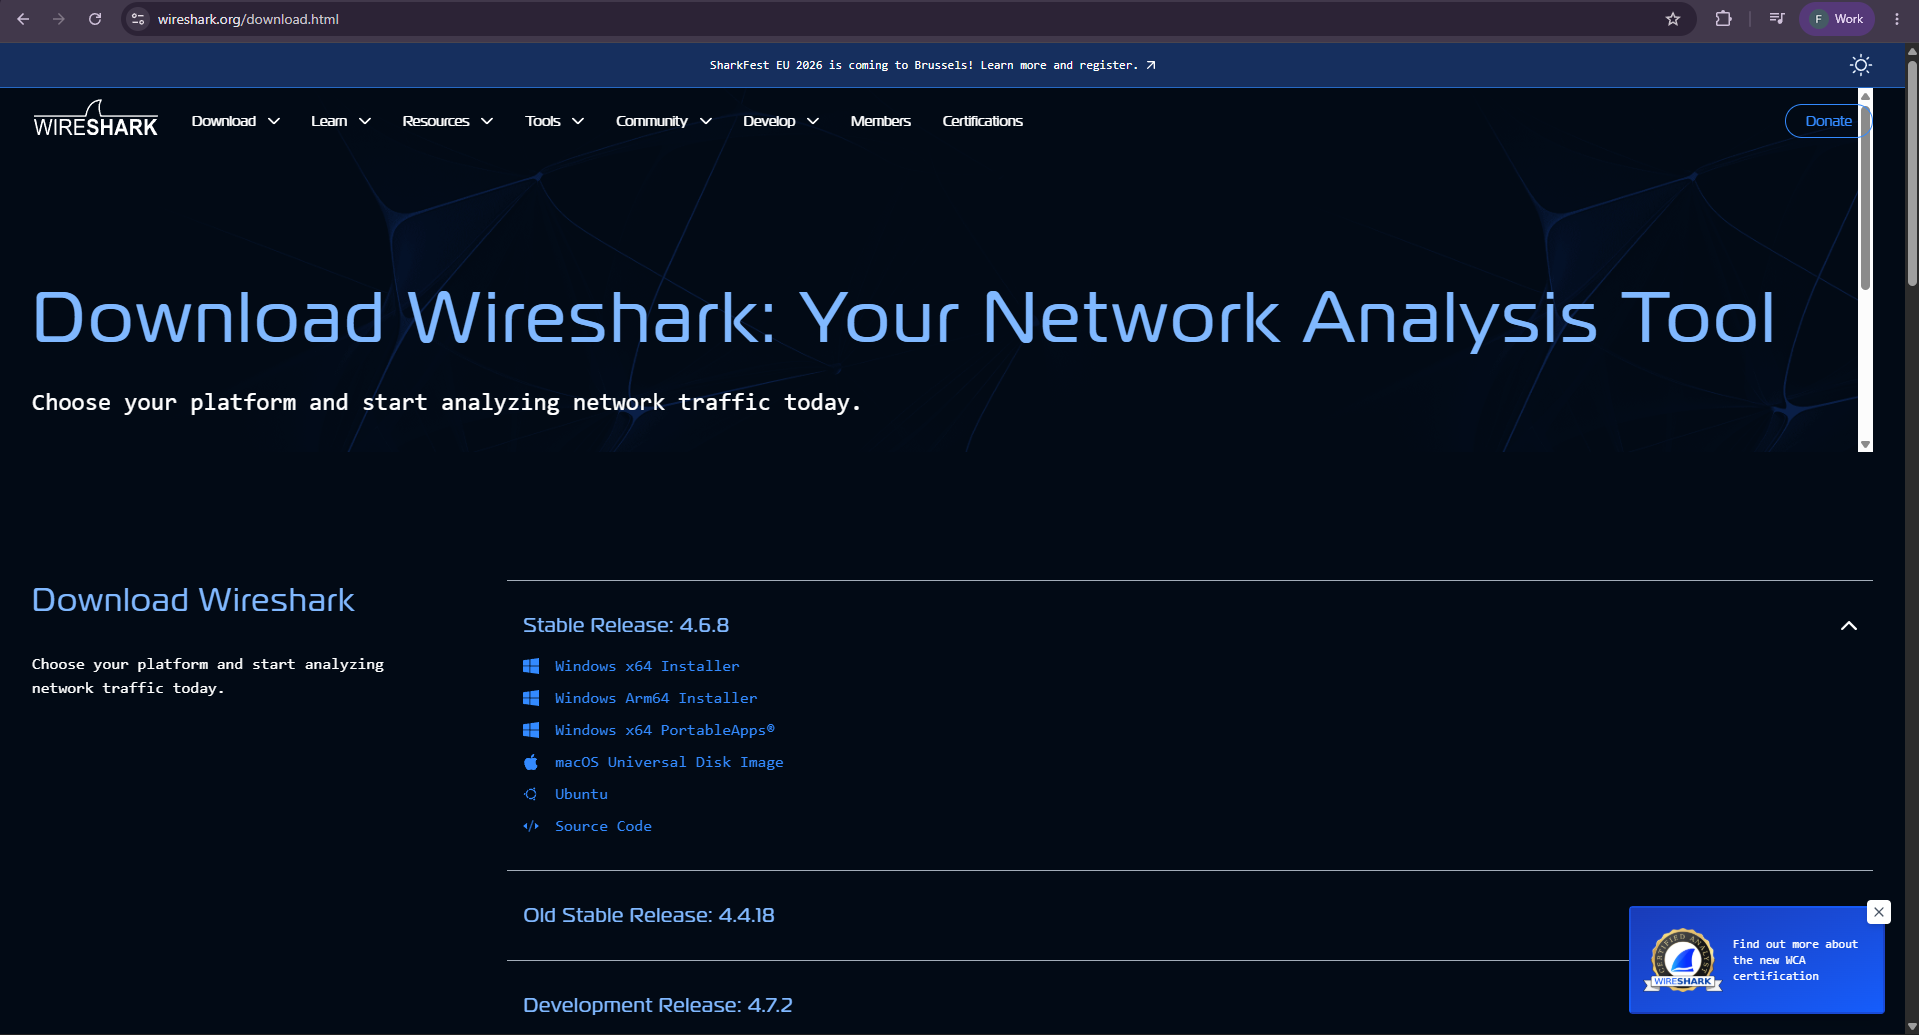
Task: Click the Windows icon beside Arm64 Installer
Action: coord(531,698)
